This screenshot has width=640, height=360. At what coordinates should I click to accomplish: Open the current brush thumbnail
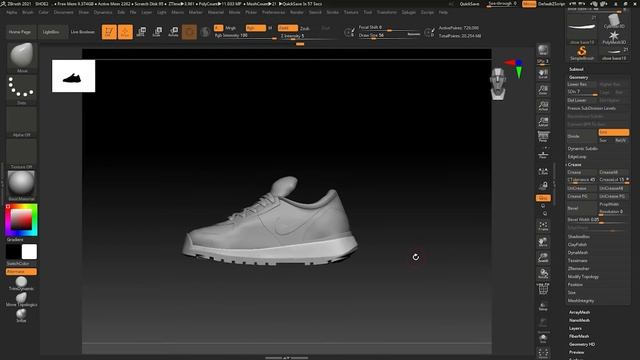22,57
